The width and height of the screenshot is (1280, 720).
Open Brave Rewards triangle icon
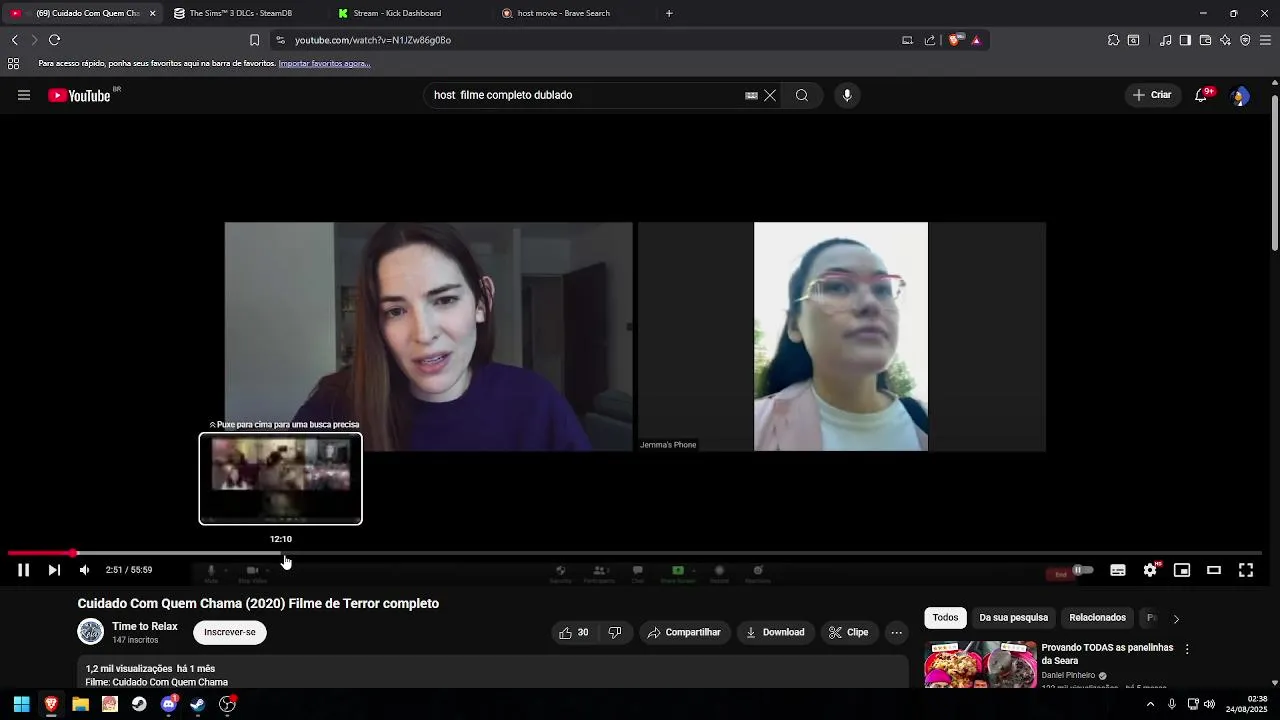pos(976,40)
